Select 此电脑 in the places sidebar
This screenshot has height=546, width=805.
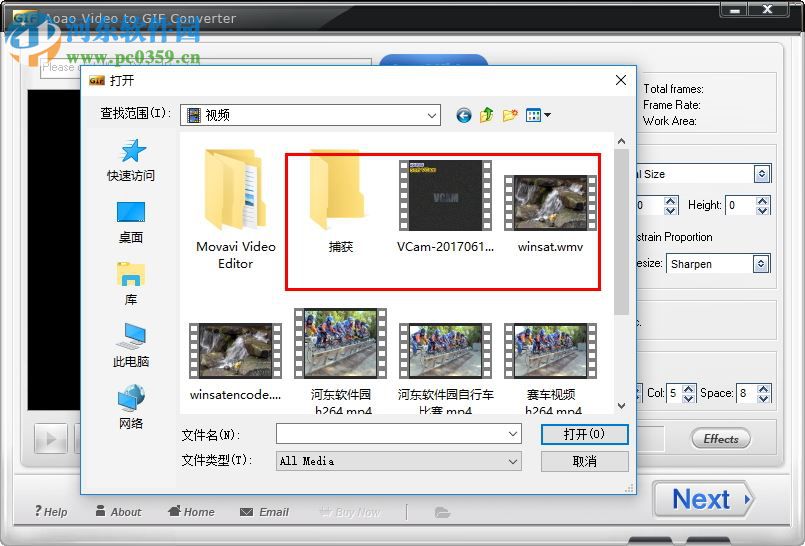[x=131, y=346]
